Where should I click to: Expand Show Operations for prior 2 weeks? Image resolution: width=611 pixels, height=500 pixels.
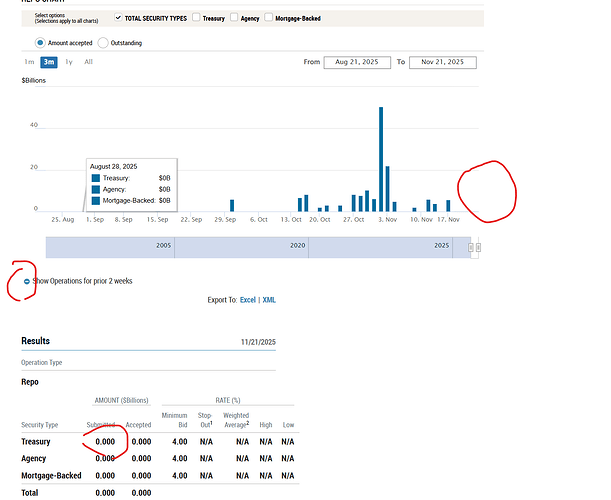(82, 281)
